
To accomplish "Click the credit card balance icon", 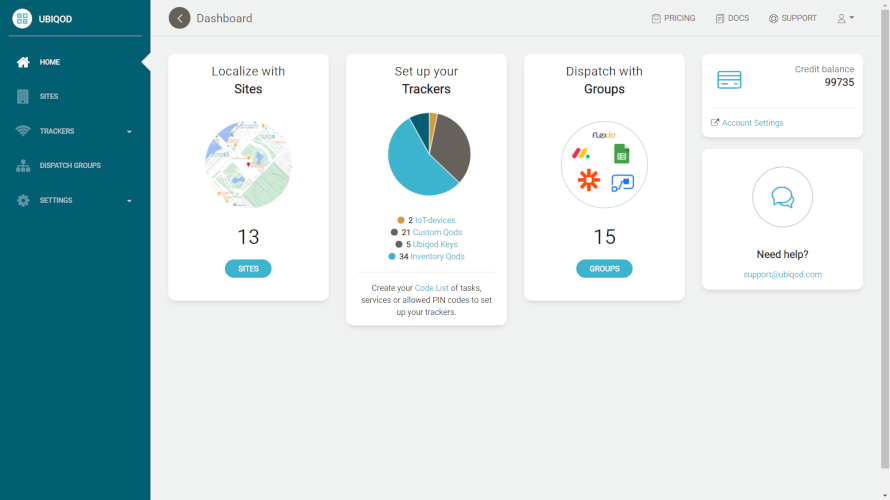I will coord(729,81).
